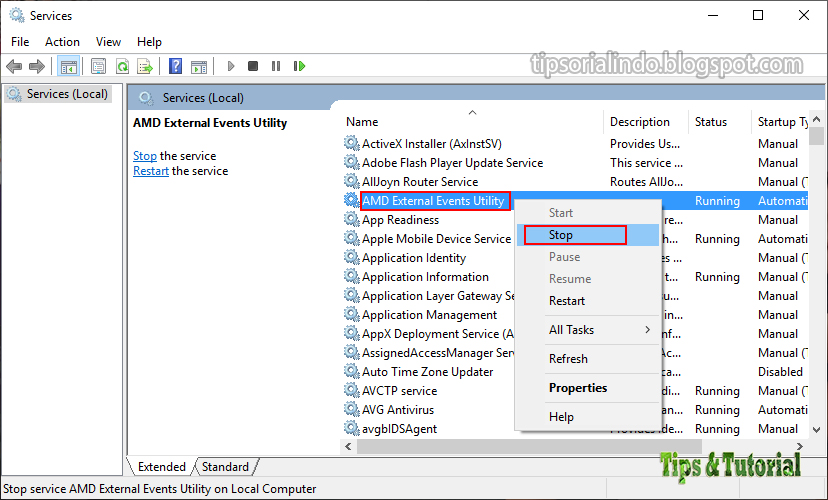
Task: Click gear icon beside Auto Time Zone Updater
Action: 352,371
